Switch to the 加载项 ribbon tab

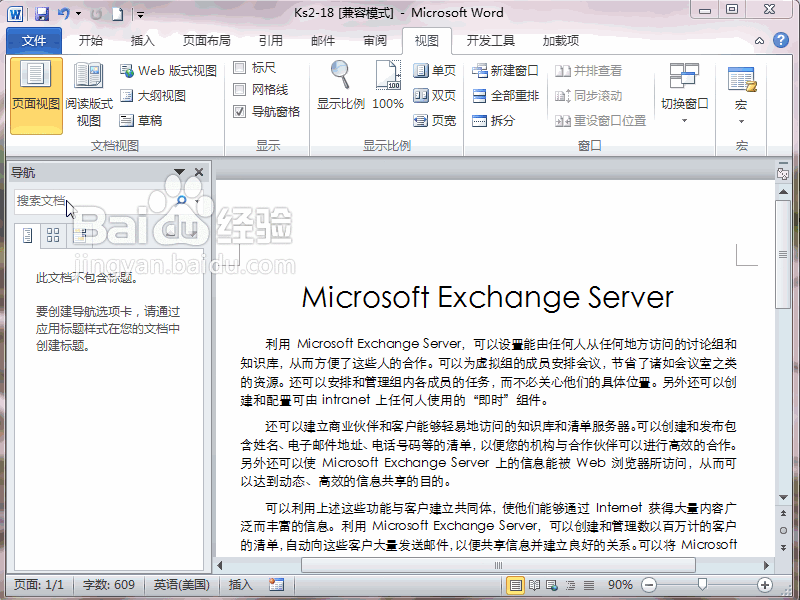561,41
